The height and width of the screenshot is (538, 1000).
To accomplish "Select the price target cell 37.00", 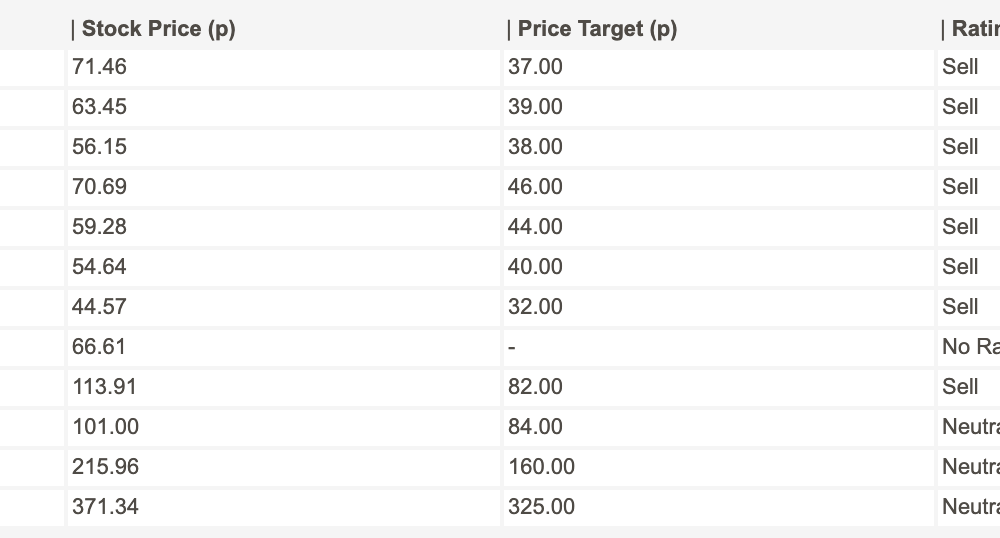I will [718, 67].
